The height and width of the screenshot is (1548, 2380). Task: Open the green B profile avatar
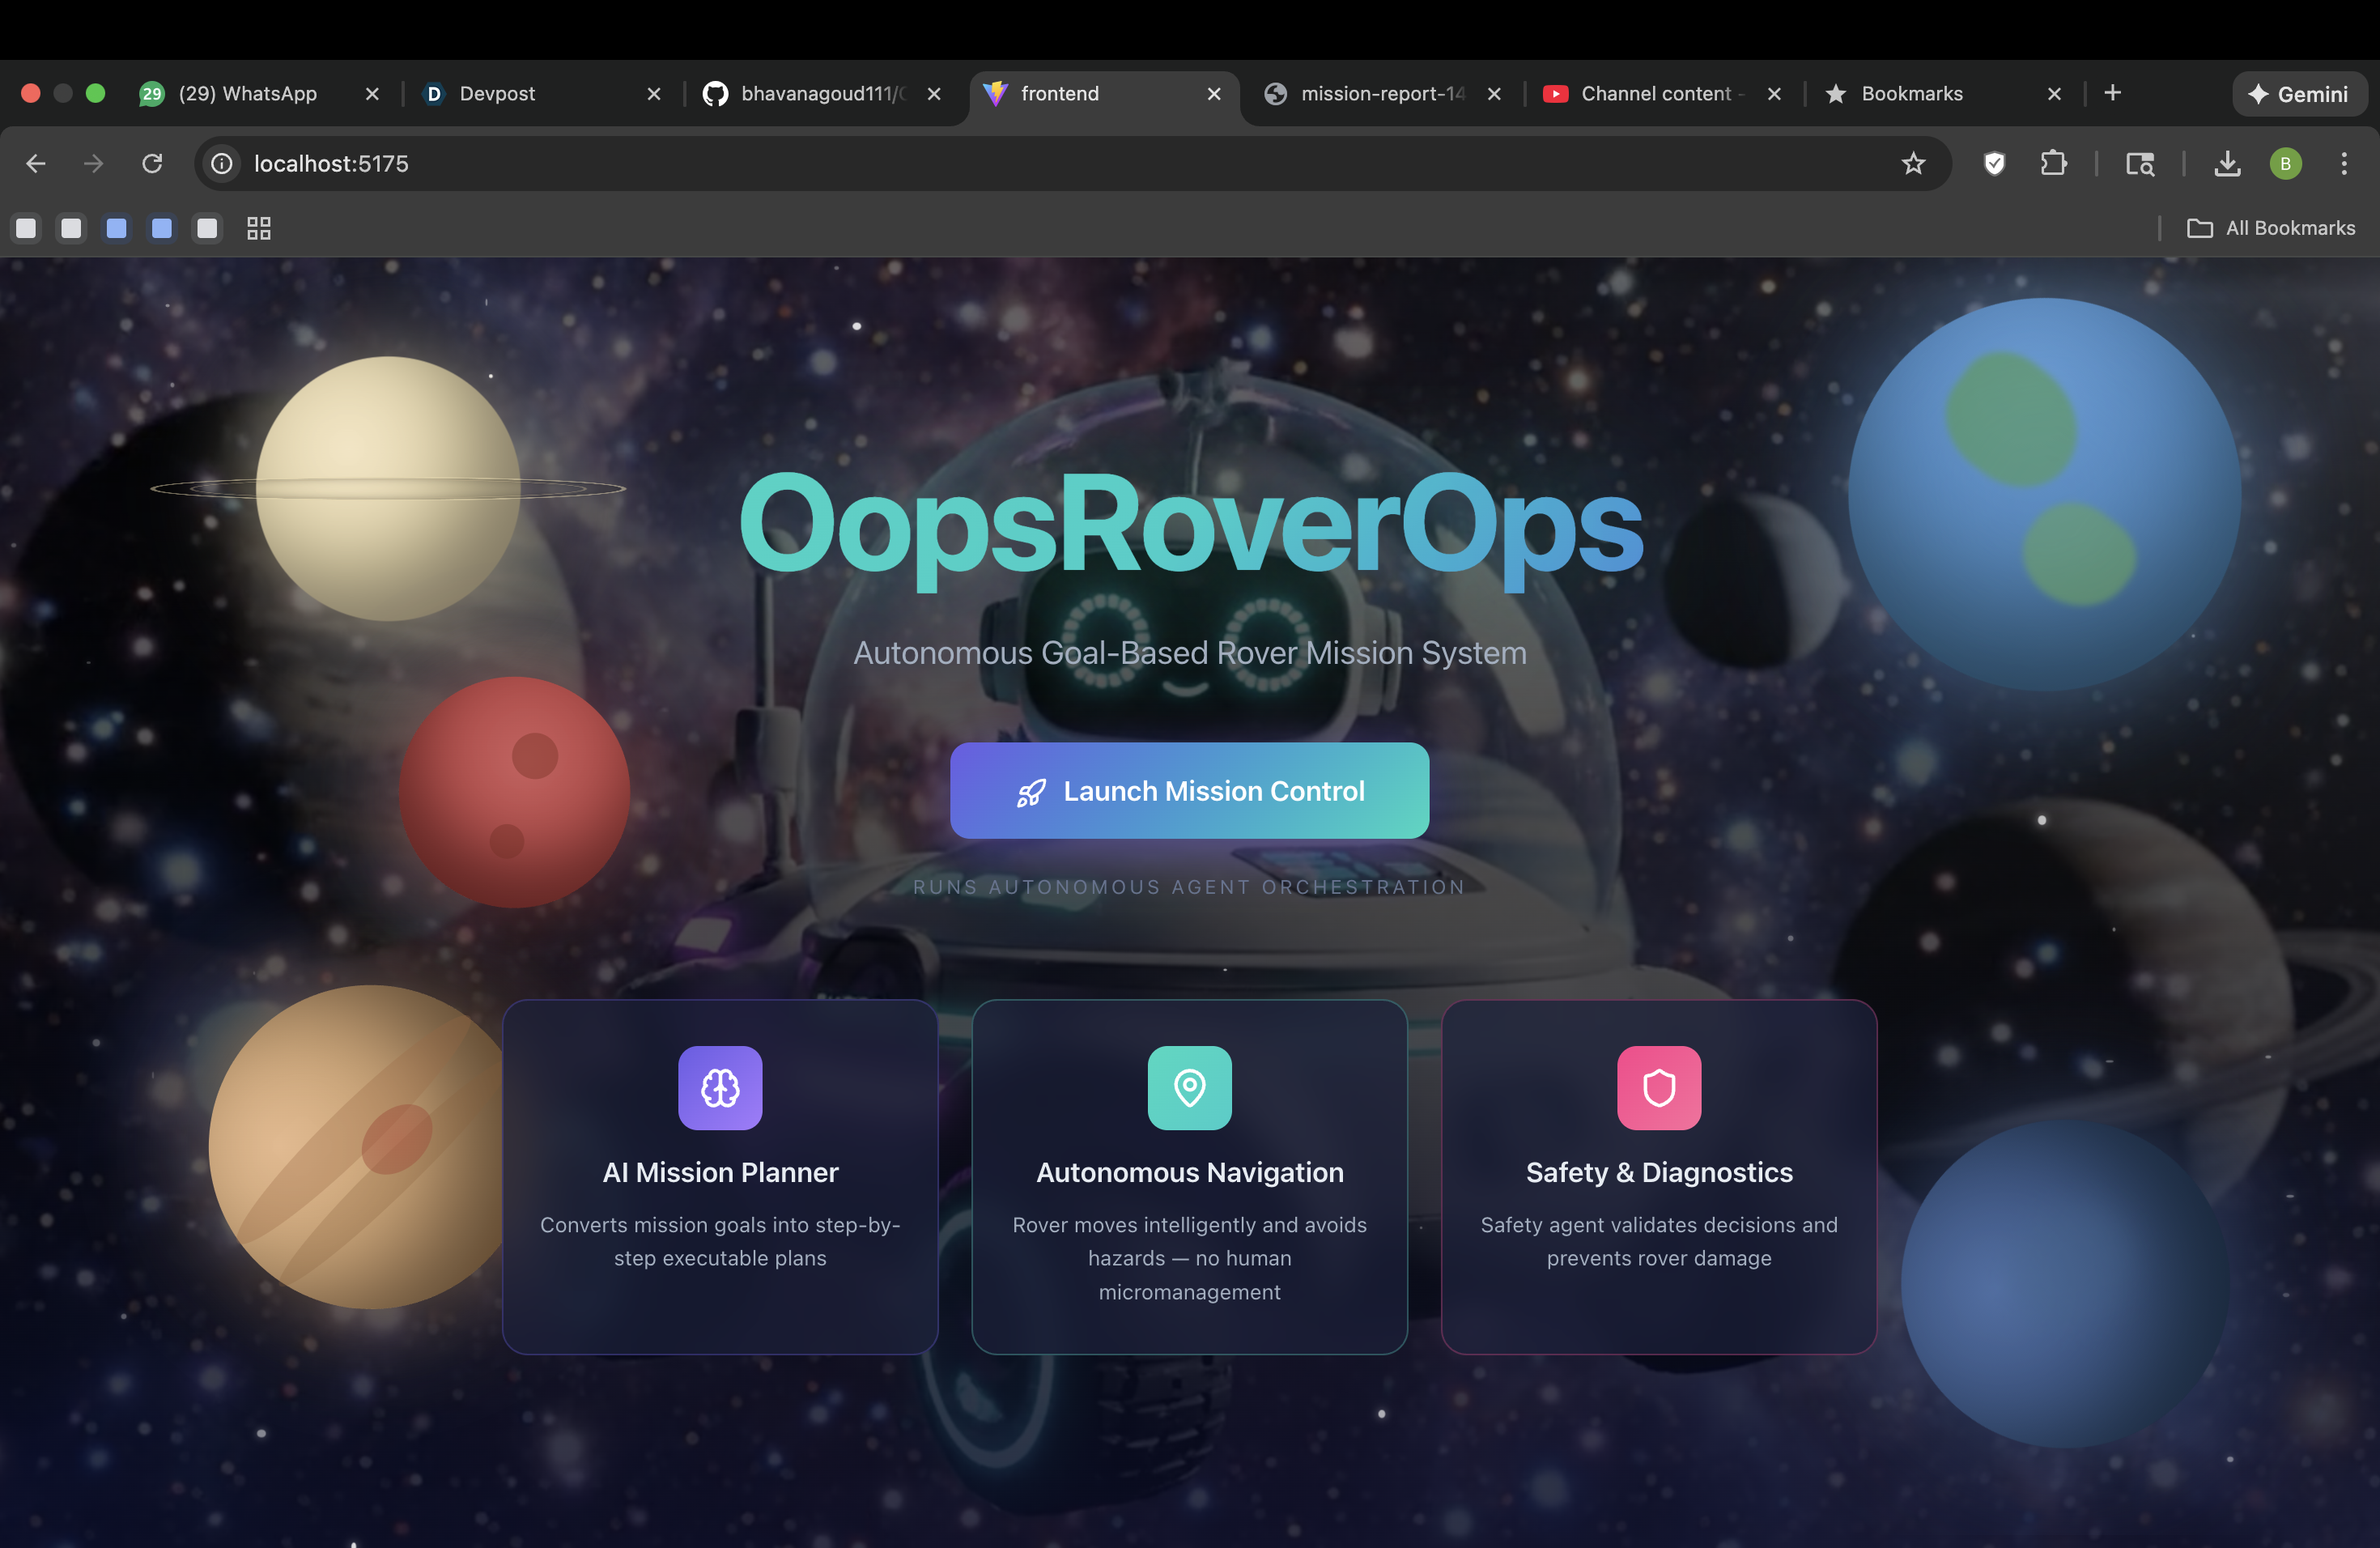pos(2285,163)
